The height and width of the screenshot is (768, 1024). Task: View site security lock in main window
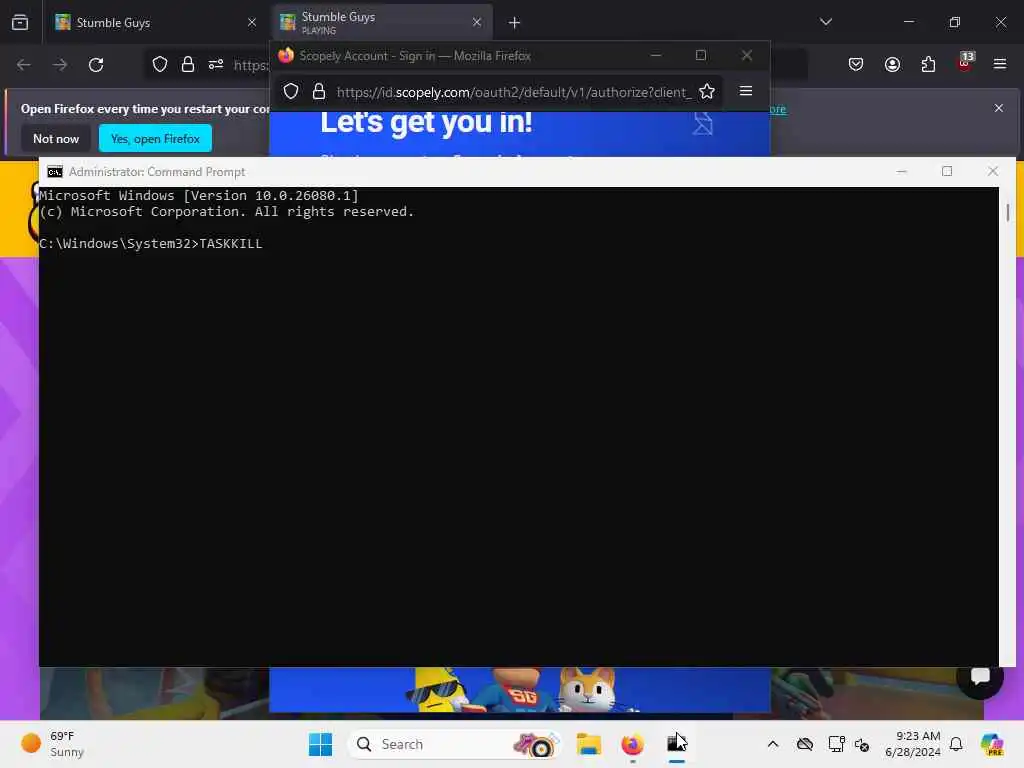[x=188, y=65]
